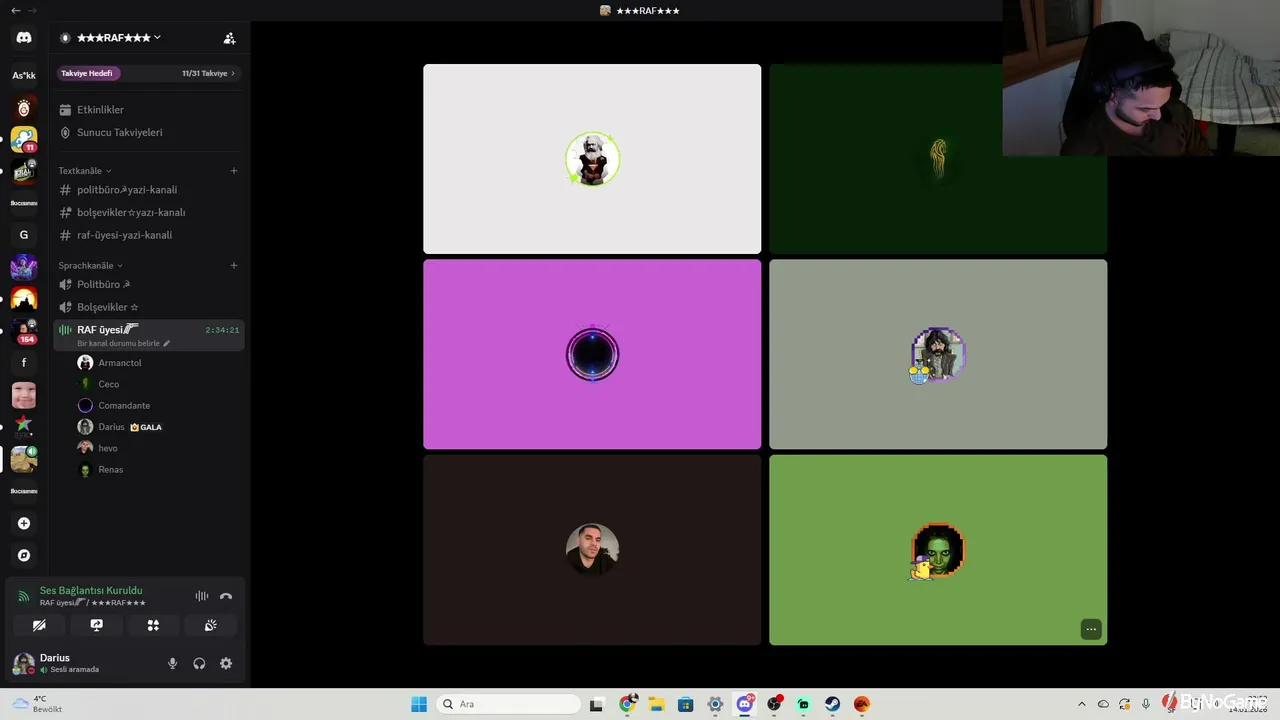Open the weather widget on taskbar
The image size is (1280, 720).
pos(38,704)
